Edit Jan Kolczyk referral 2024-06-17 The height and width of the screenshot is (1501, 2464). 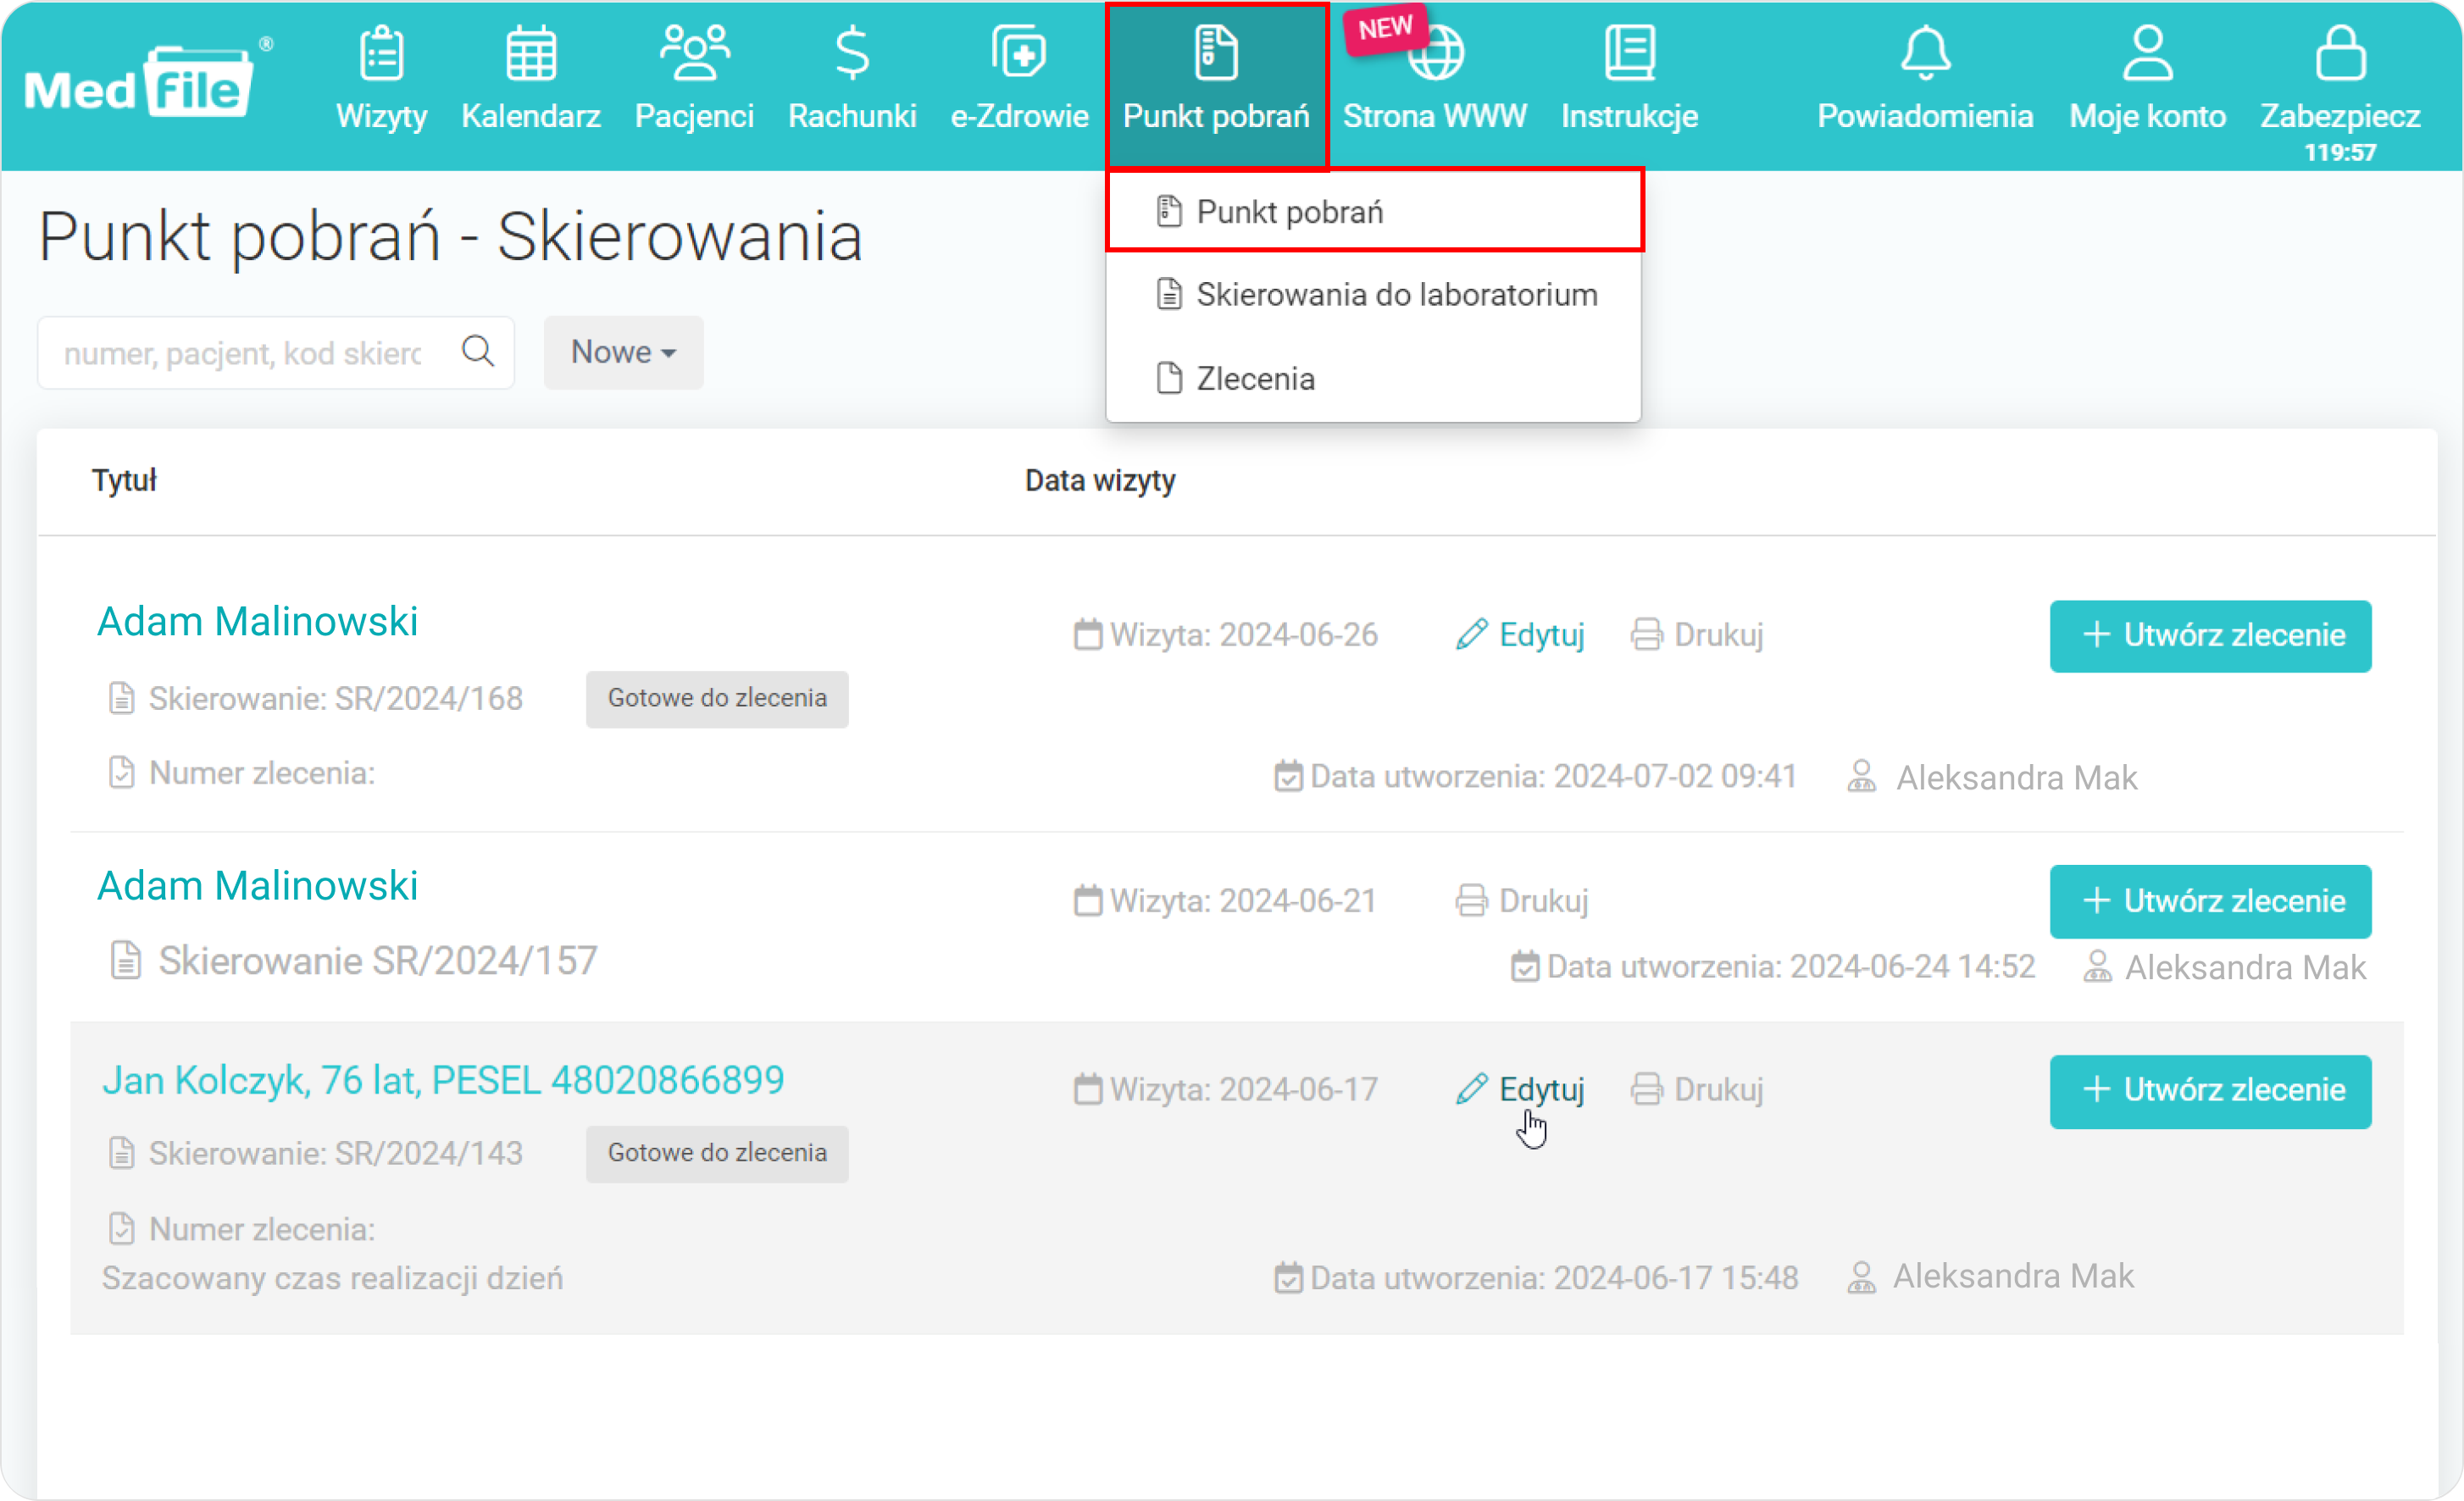[1520, 1089]
